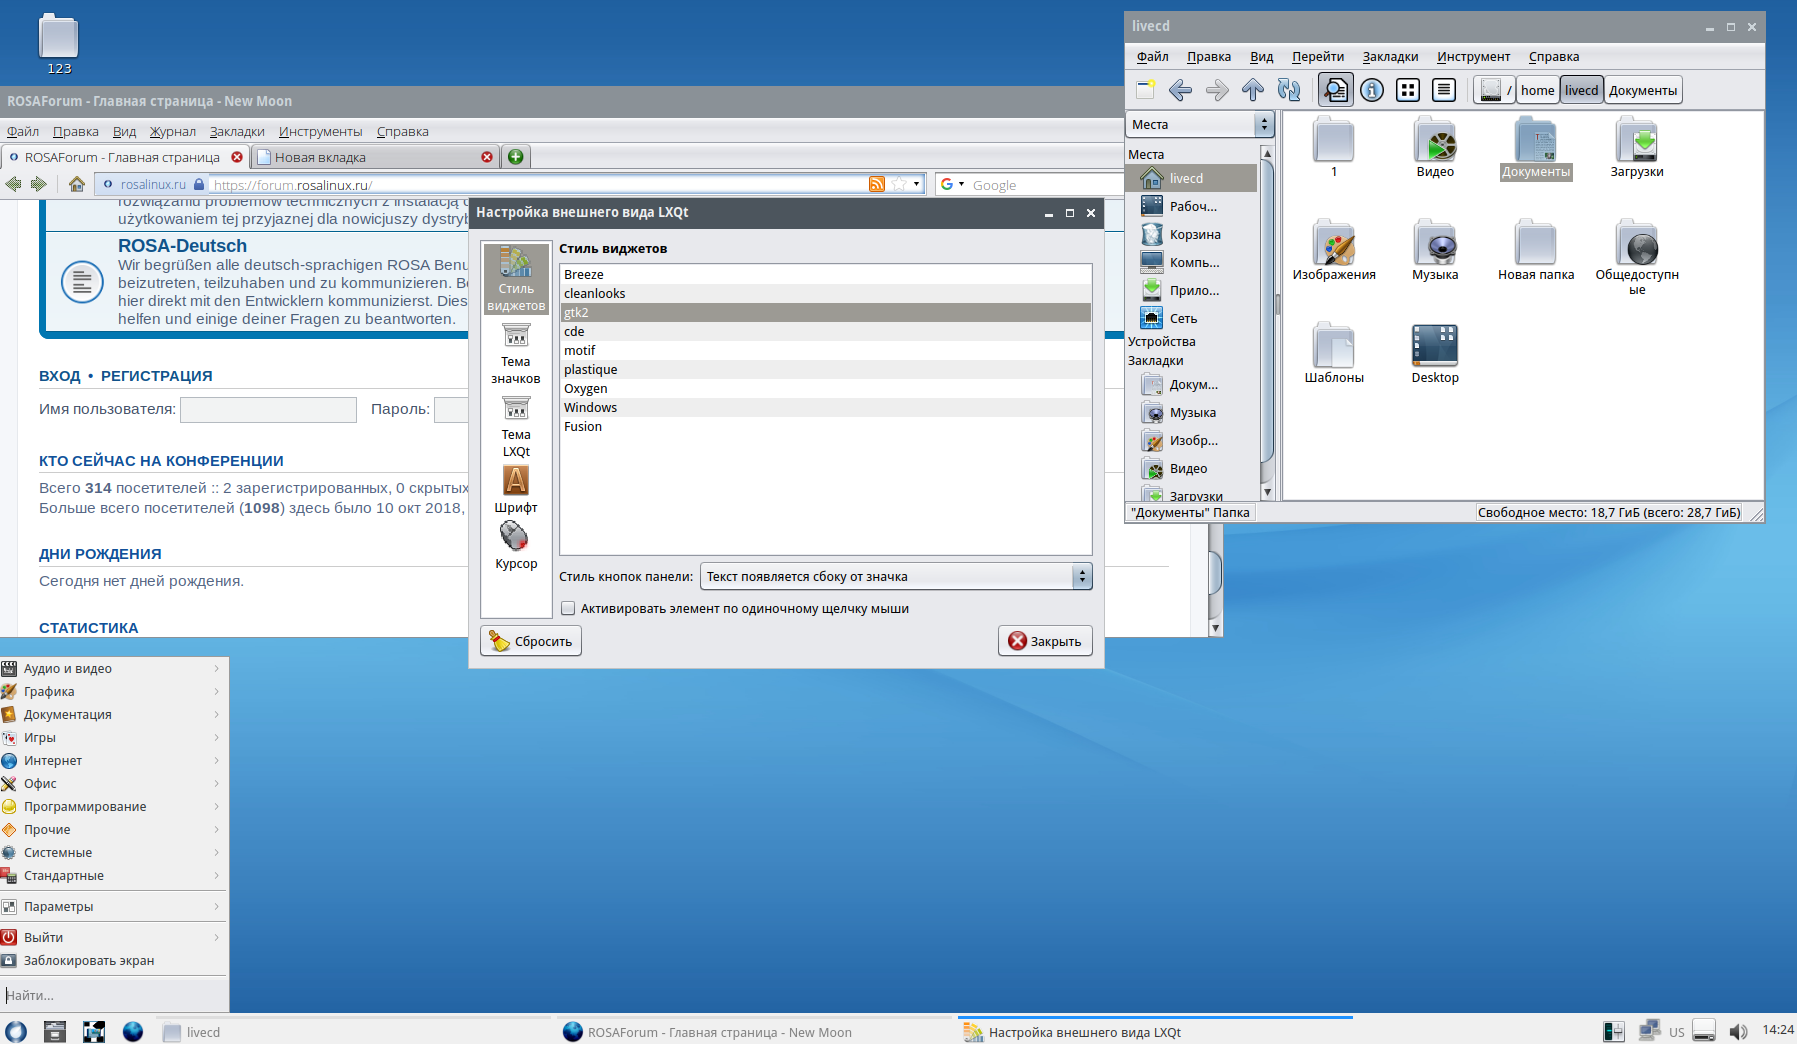Switch file manager to icon view

coord(1408,90)
